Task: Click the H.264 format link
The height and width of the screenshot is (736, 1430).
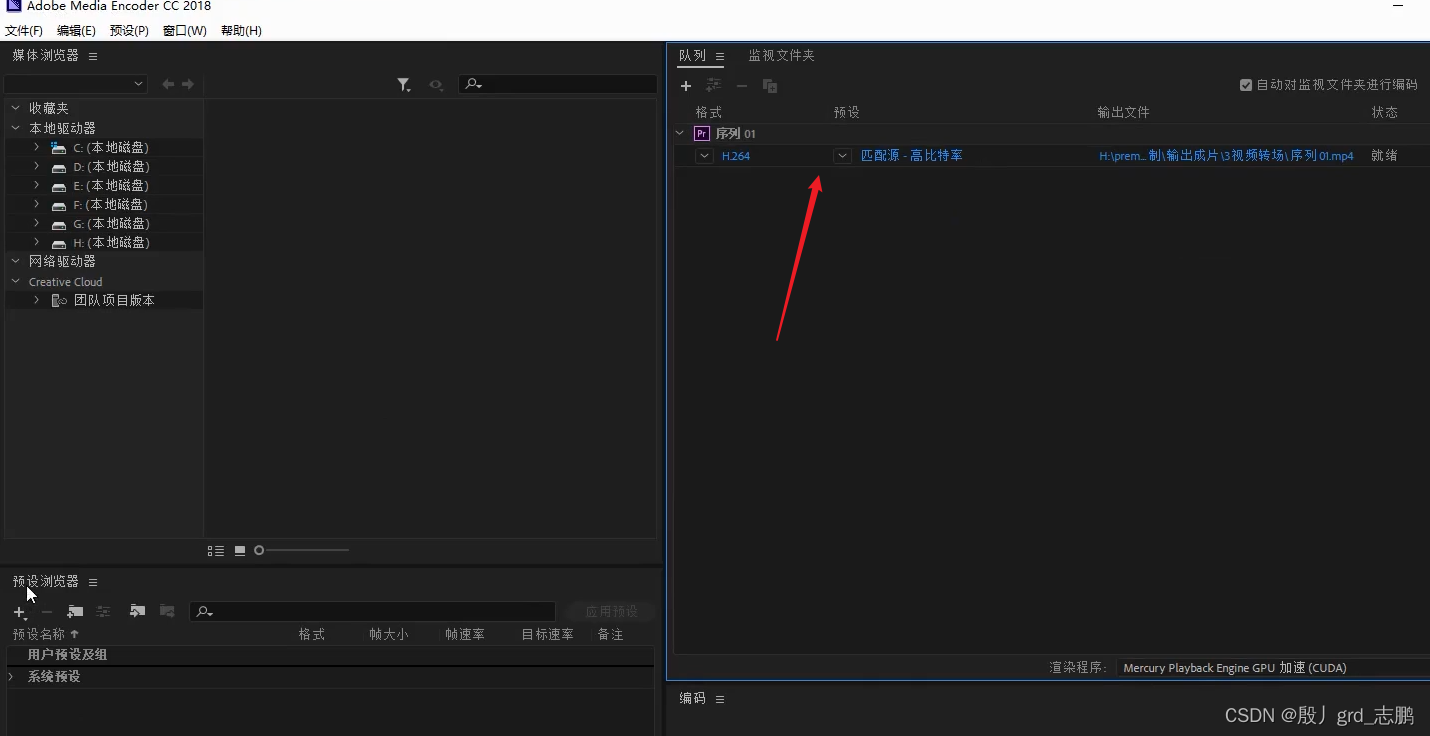Action: pyautogui.click(x=736, y=156)
